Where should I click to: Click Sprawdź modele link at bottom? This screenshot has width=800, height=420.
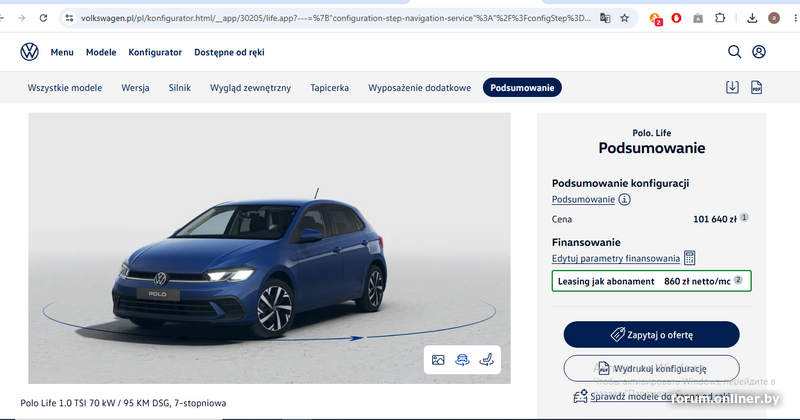click(661, 397)
